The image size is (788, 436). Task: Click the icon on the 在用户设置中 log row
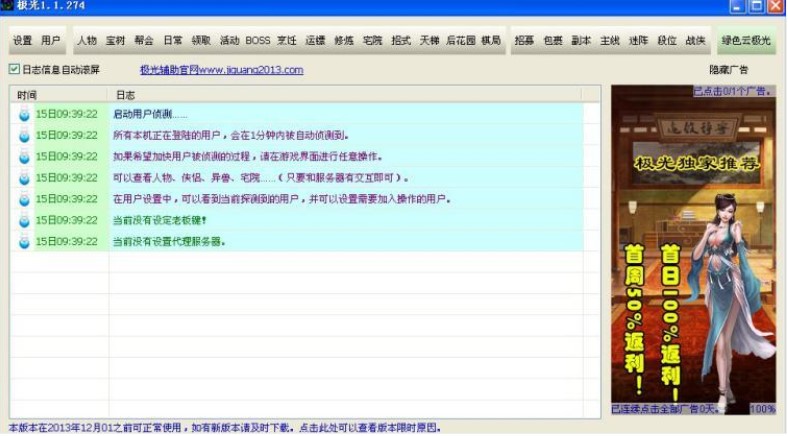pos(24,199)
